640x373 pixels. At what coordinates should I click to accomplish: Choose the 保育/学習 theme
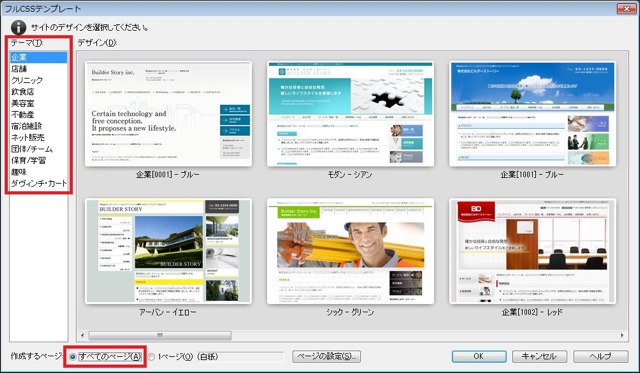39,160
